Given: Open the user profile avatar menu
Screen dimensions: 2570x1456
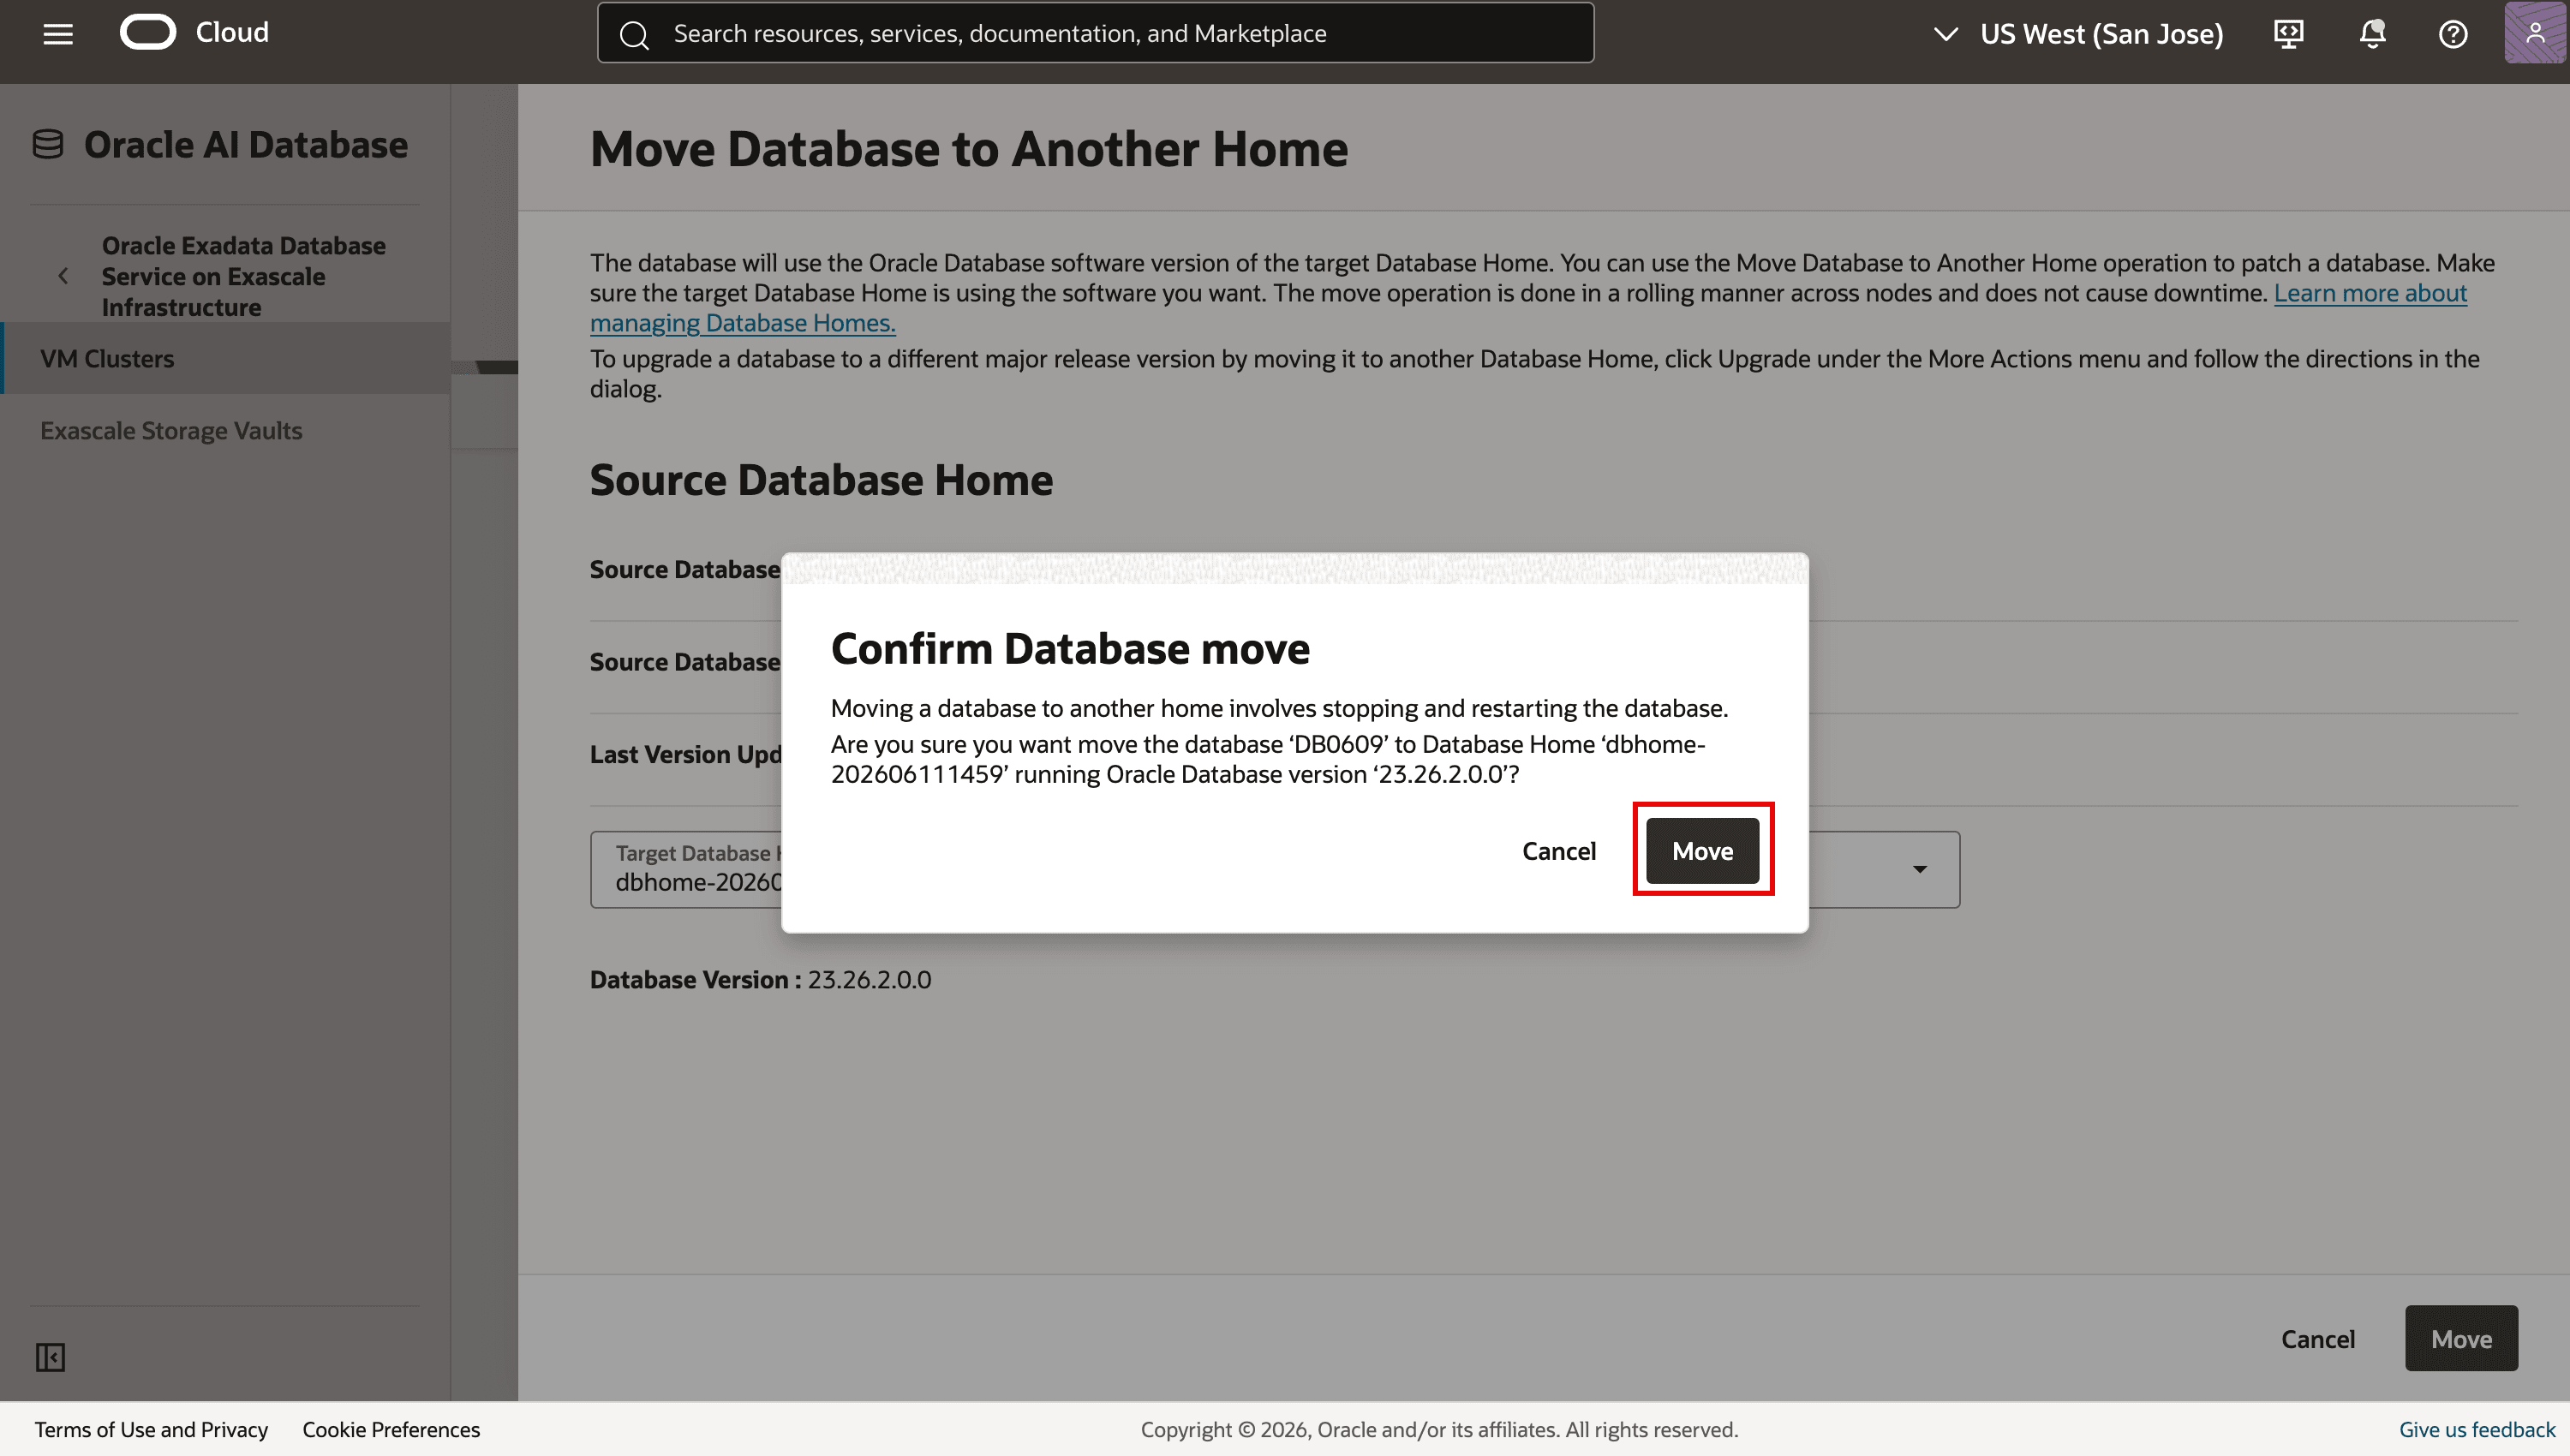Looking at the screenshot, I should tap(2535, 33).
